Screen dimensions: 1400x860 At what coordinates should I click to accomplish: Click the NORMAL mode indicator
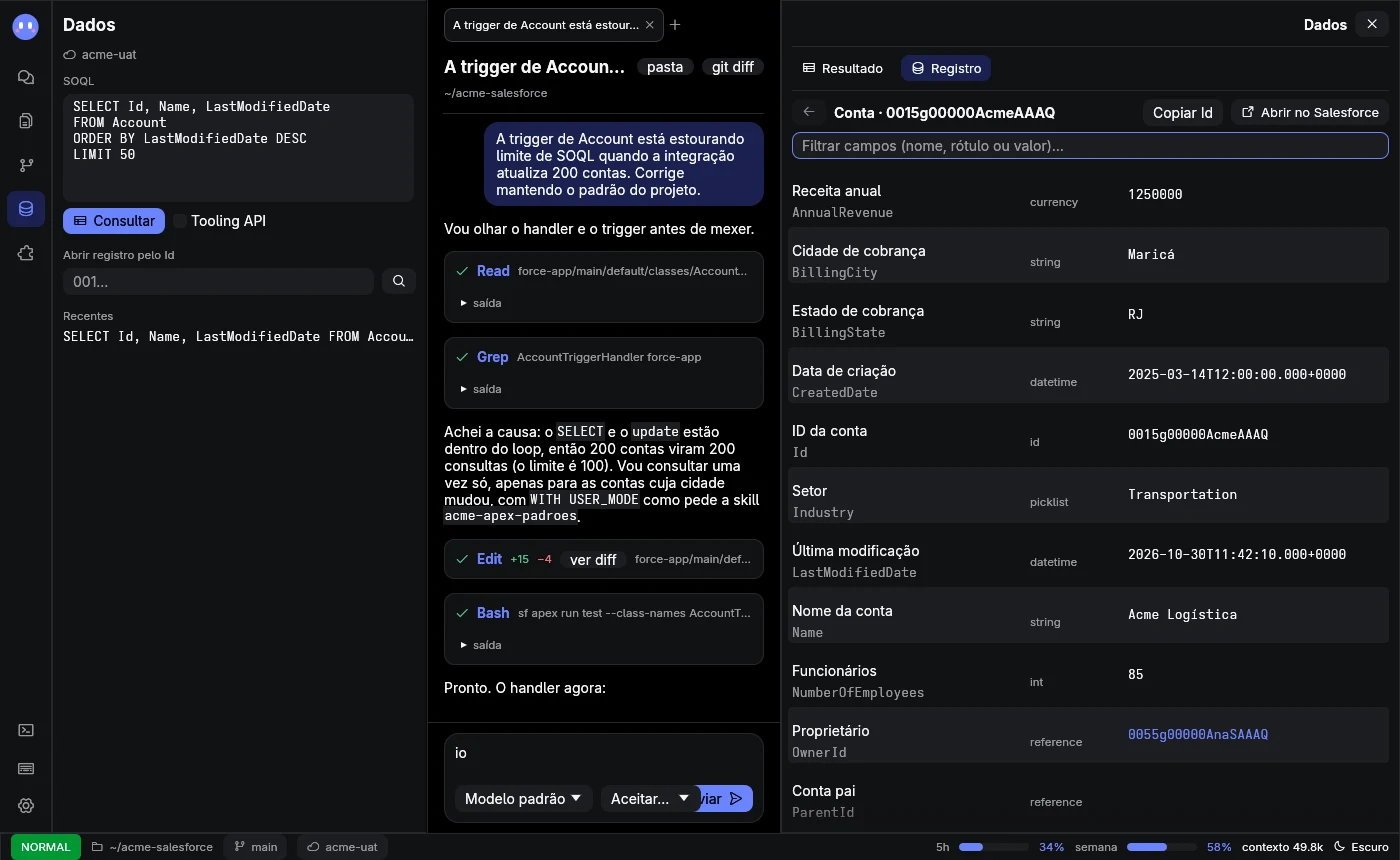pos(46,847)
